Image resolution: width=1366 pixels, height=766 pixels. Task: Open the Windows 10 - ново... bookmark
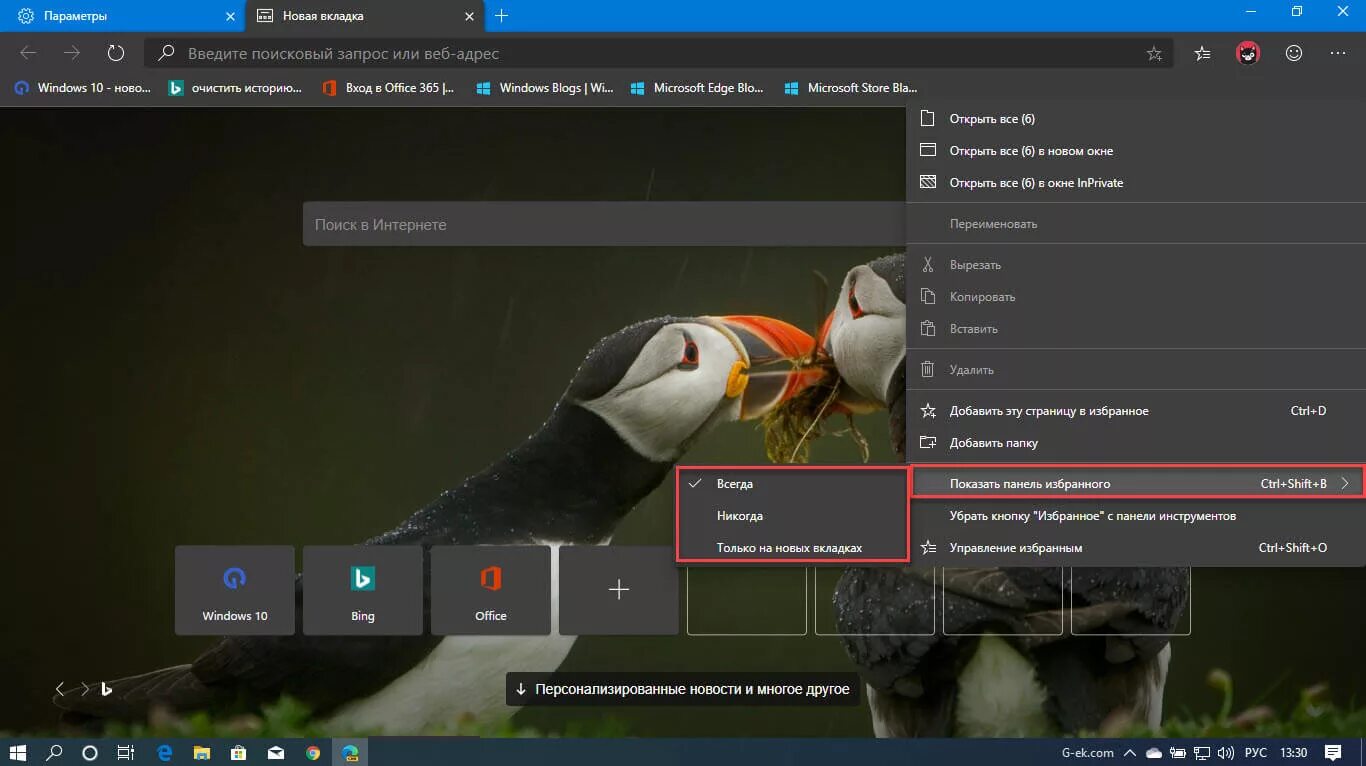tap(83, 88)
